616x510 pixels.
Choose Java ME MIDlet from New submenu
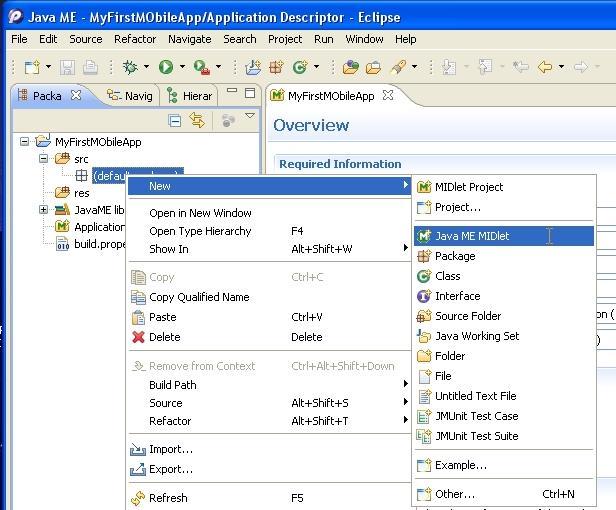coord(504,236)
